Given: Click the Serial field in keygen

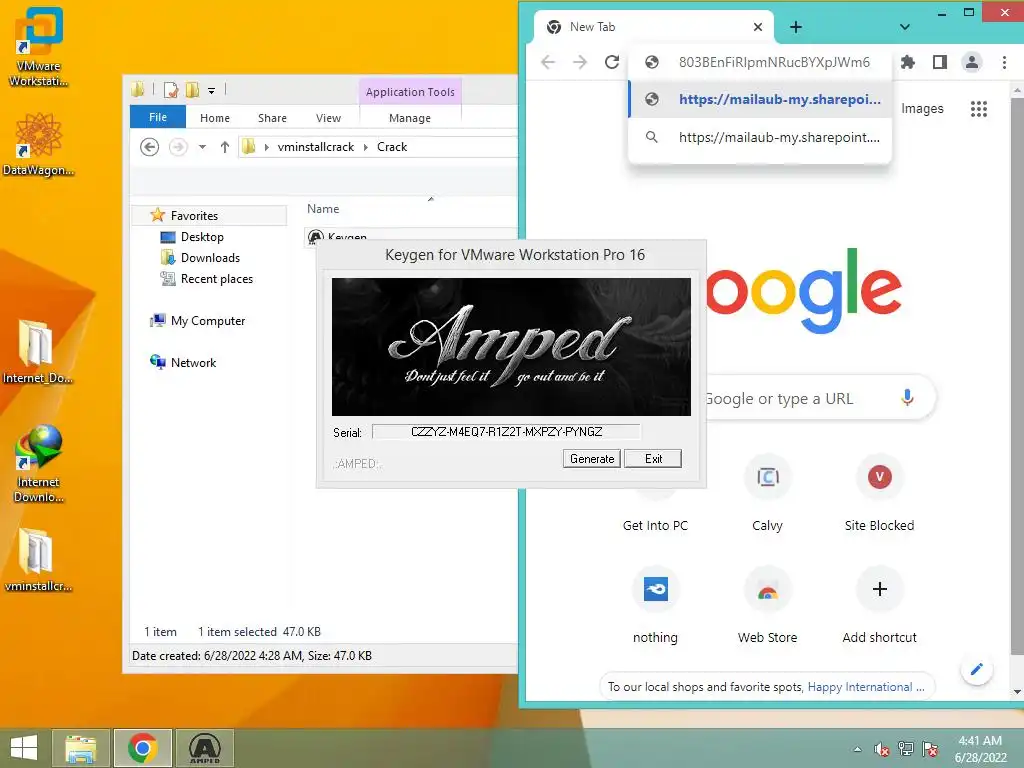Looking at the screenshot, I should [x=507, y=432].
